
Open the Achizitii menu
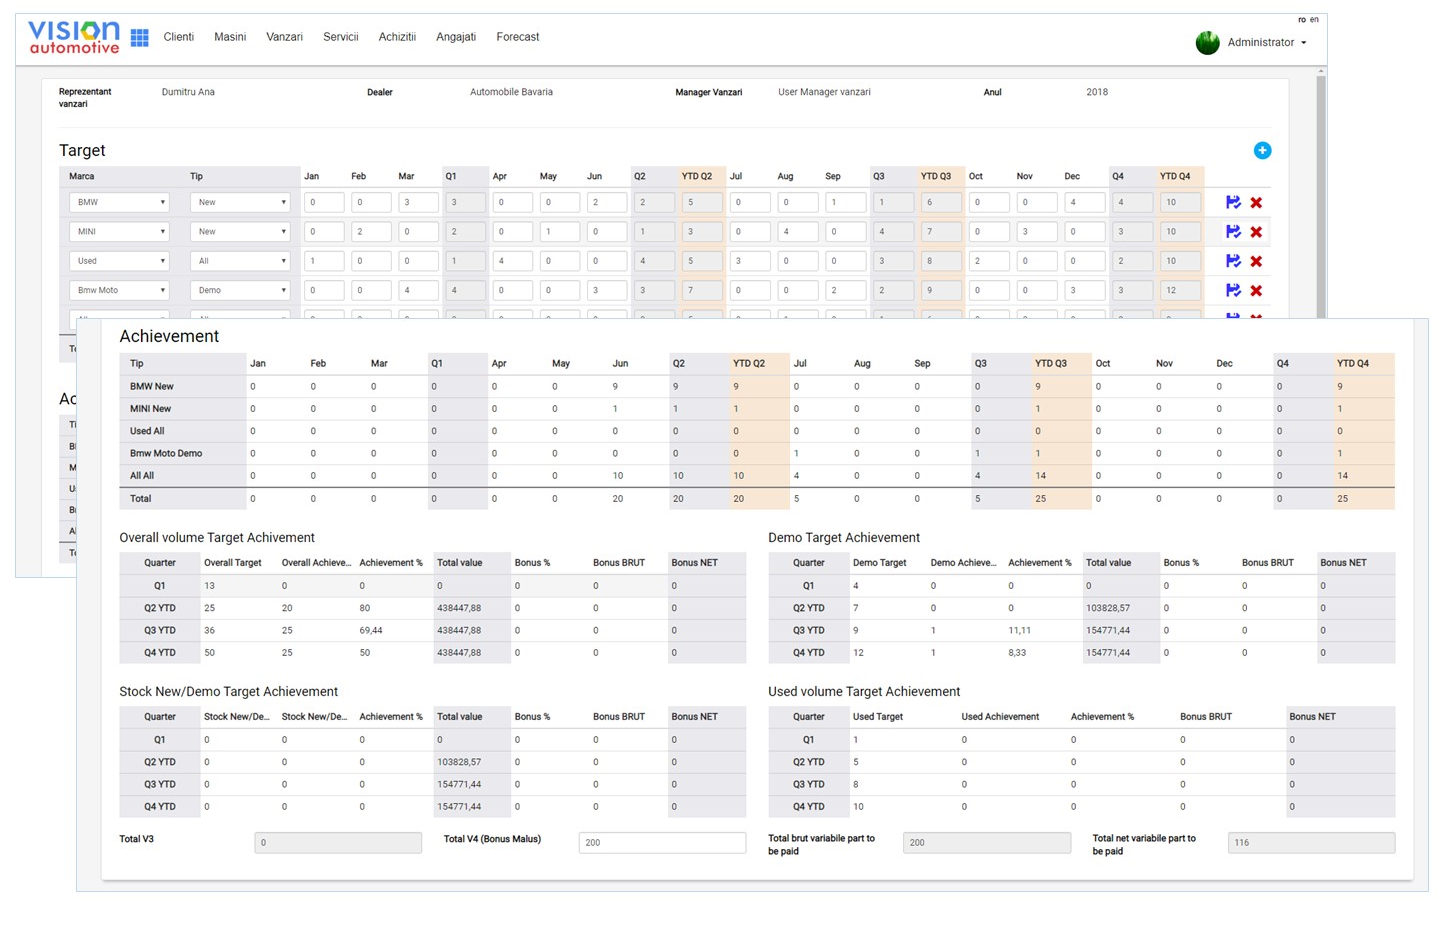pyautogui.click(x=397, y=37)
